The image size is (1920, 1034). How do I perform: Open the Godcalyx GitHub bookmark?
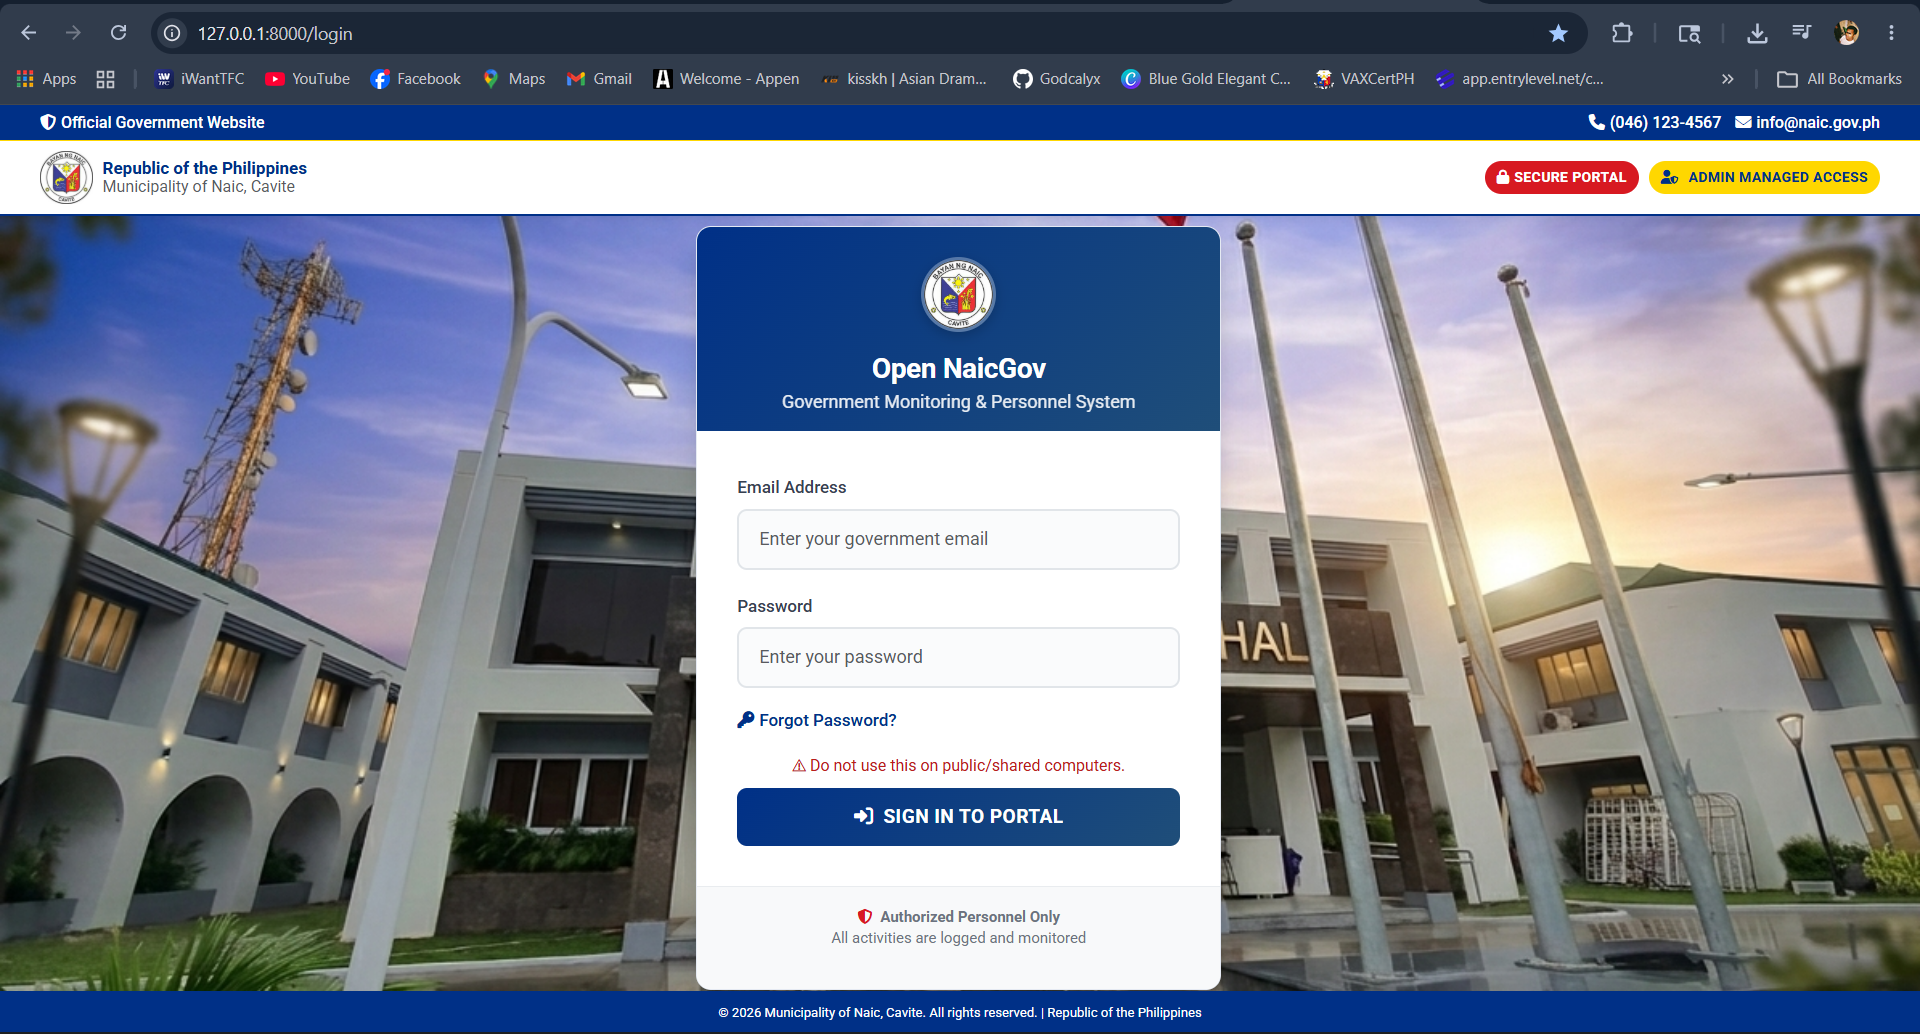click(x=1057, y=79)
